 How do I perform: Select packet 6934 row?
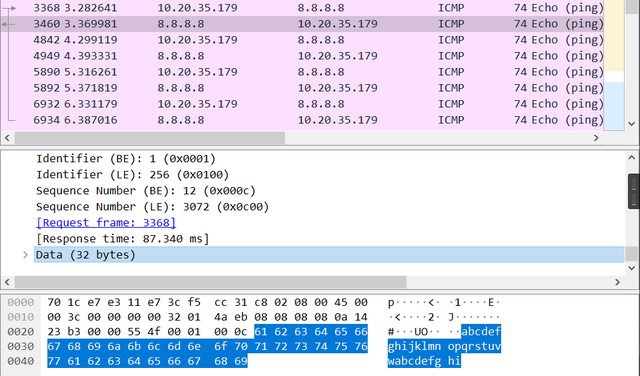[302, 120]
